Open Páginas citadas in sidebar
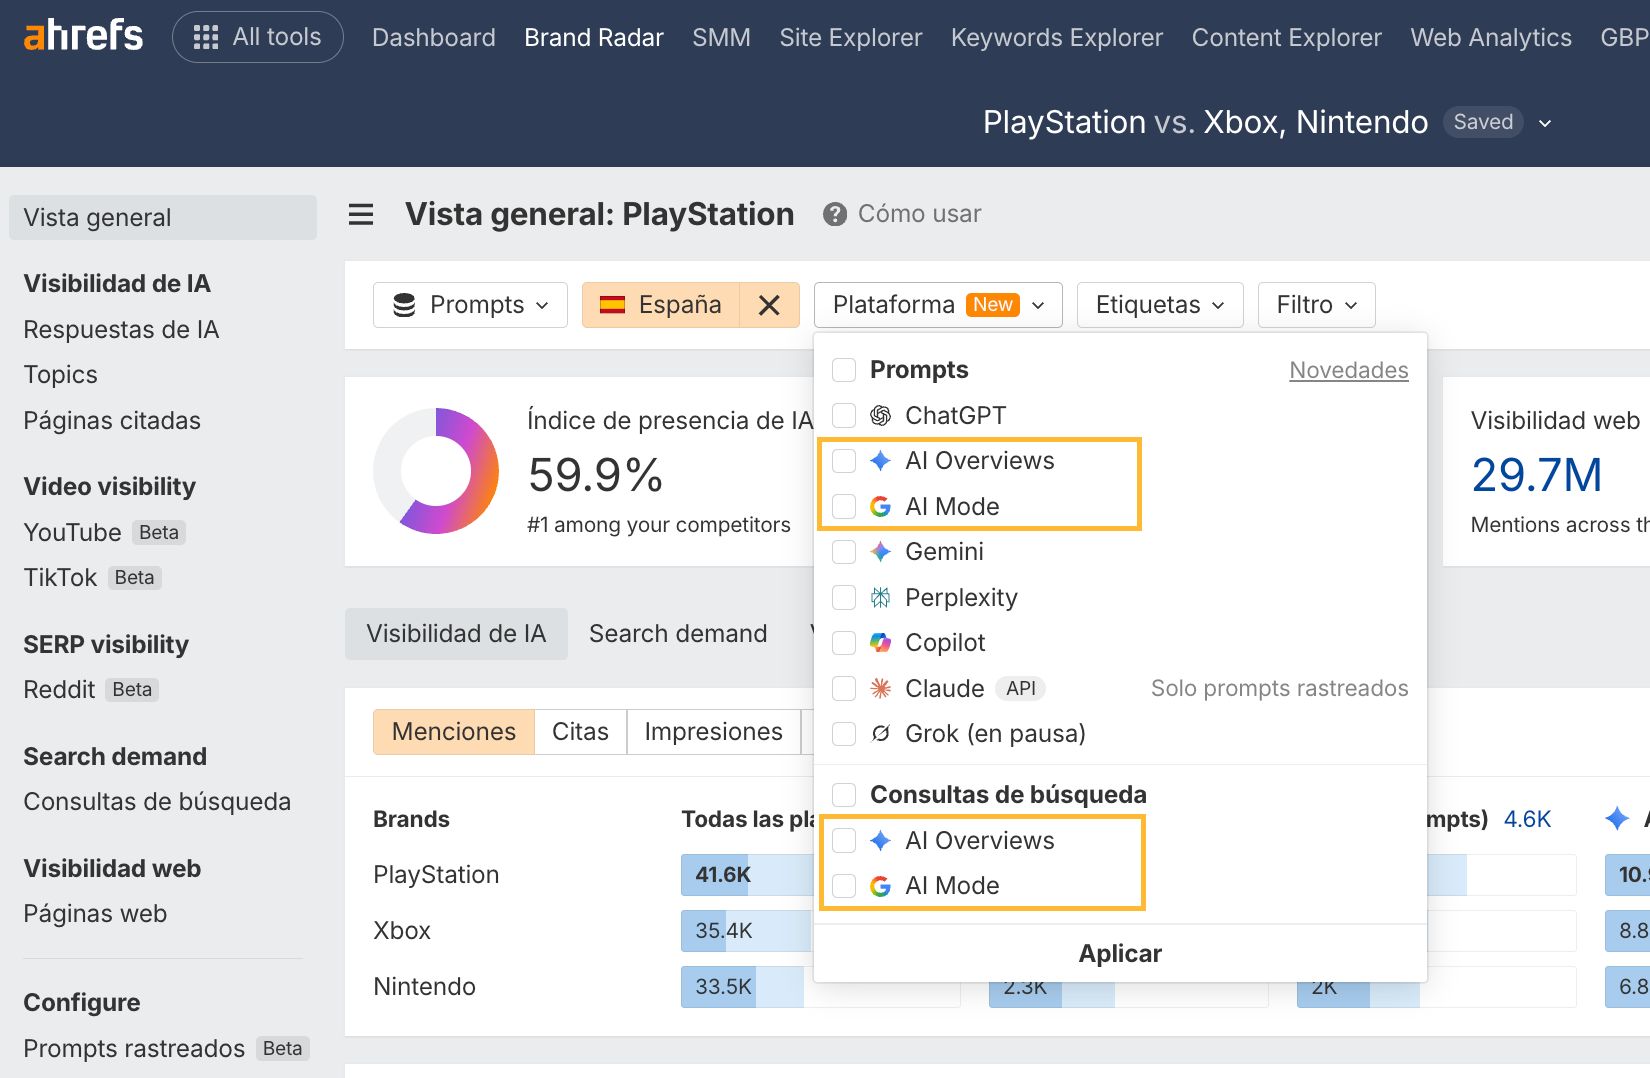 [112, 421]
